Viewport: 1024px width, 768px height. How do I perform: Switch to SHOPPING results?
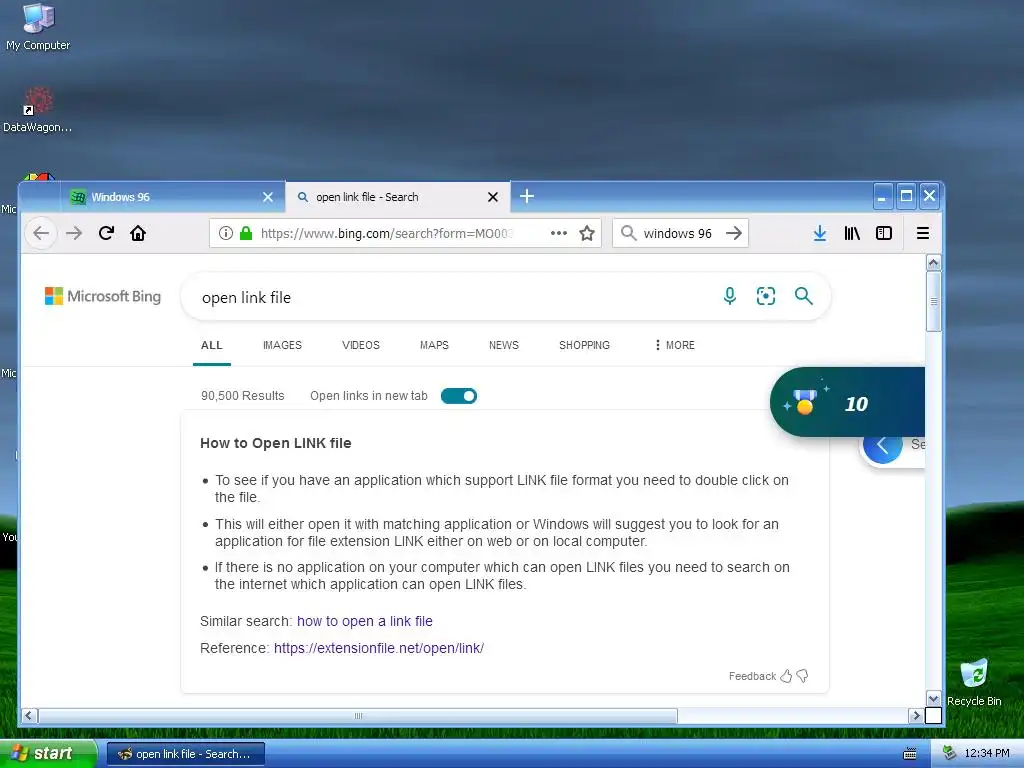584,345
